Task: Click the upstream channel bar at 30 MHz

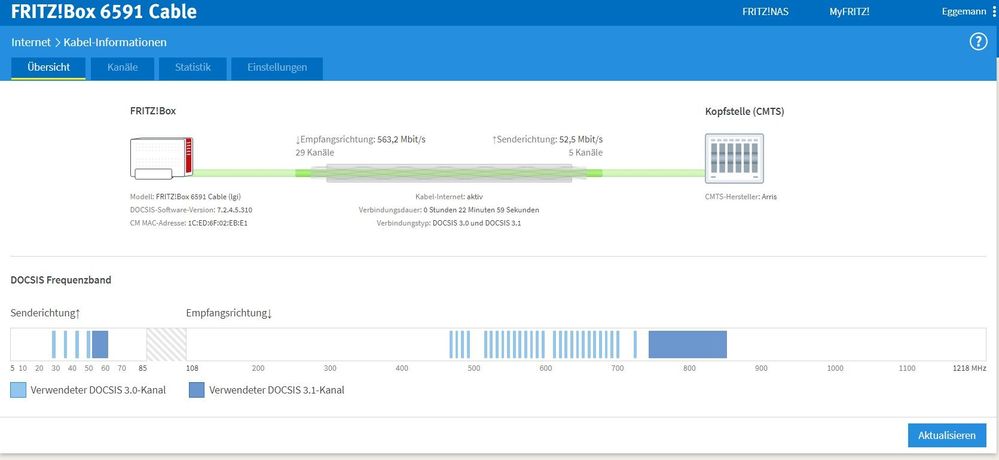Action: [54, 345]
